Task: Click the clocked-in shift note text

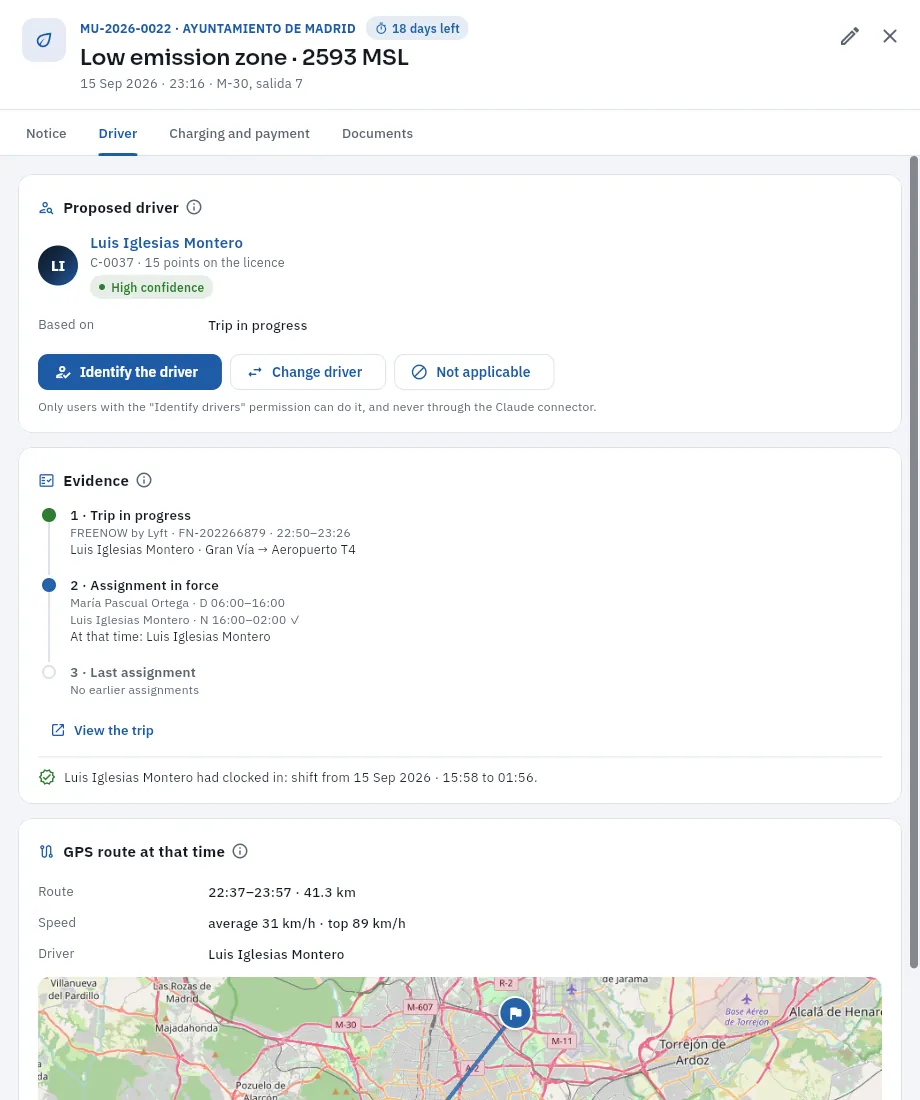Action: pyautogui.click(x=300, y=777)
